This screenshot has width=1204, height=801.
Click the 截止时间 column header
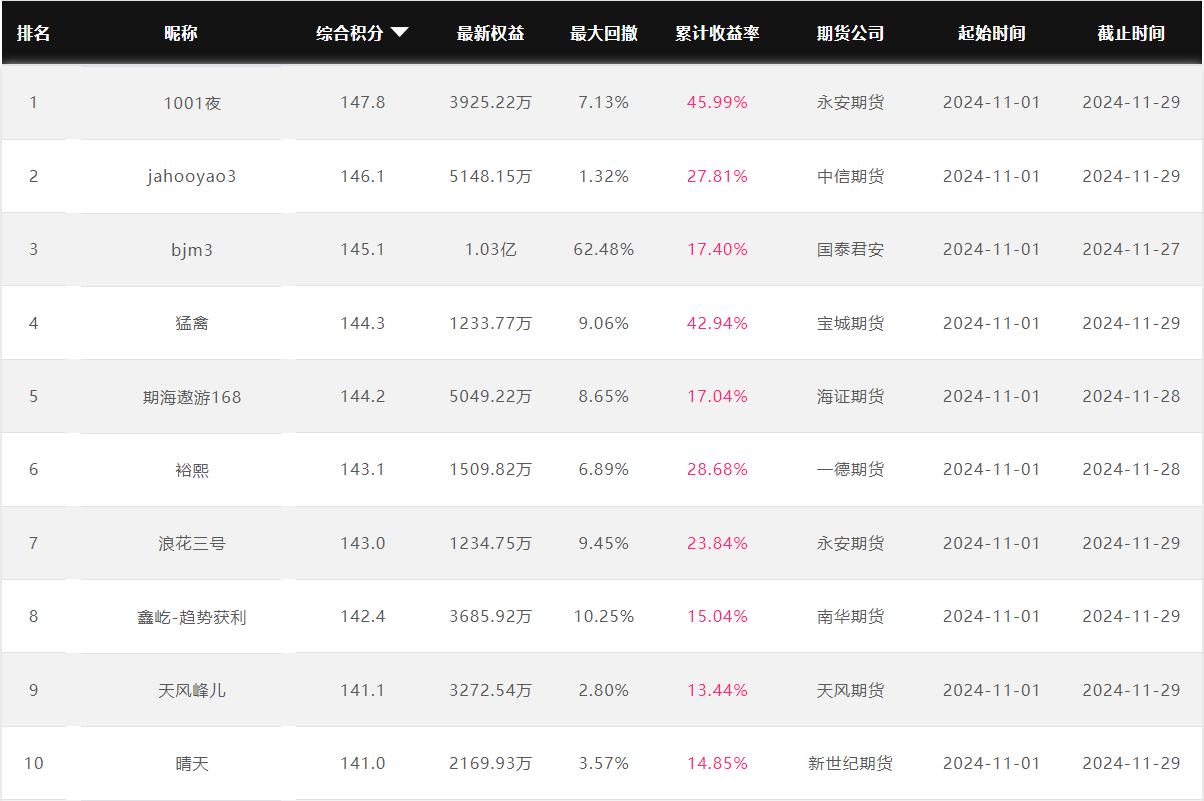pos(1131,33)
